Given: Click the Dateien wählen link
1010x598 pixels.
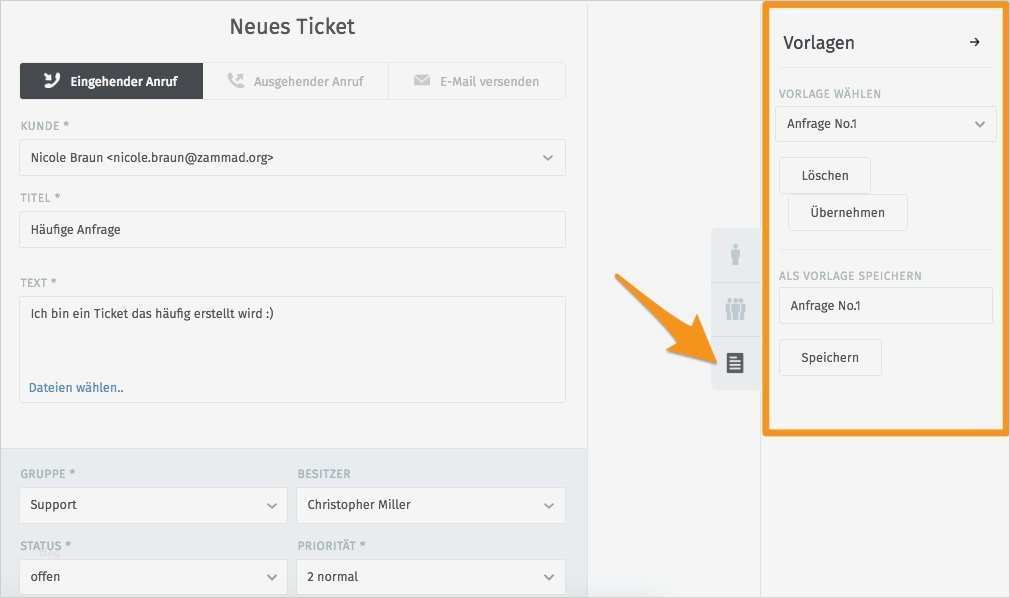Looking at the screenshot, I should pos(76,387).
